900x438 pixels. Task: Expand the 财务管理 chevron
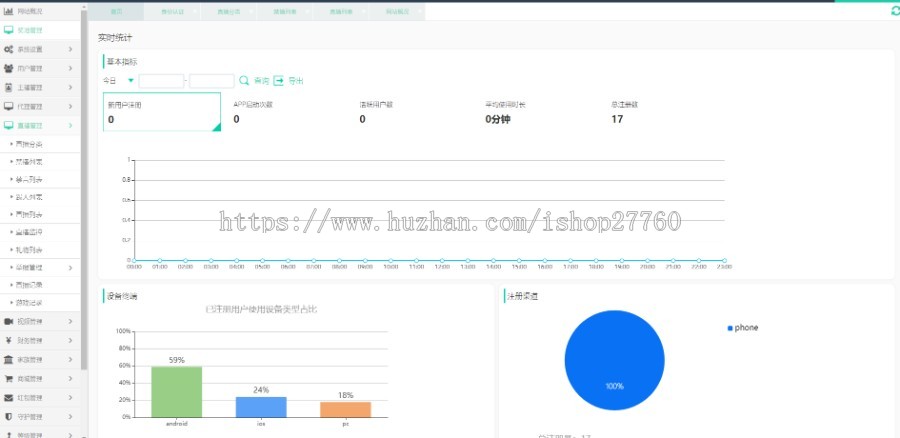(71, 340)
